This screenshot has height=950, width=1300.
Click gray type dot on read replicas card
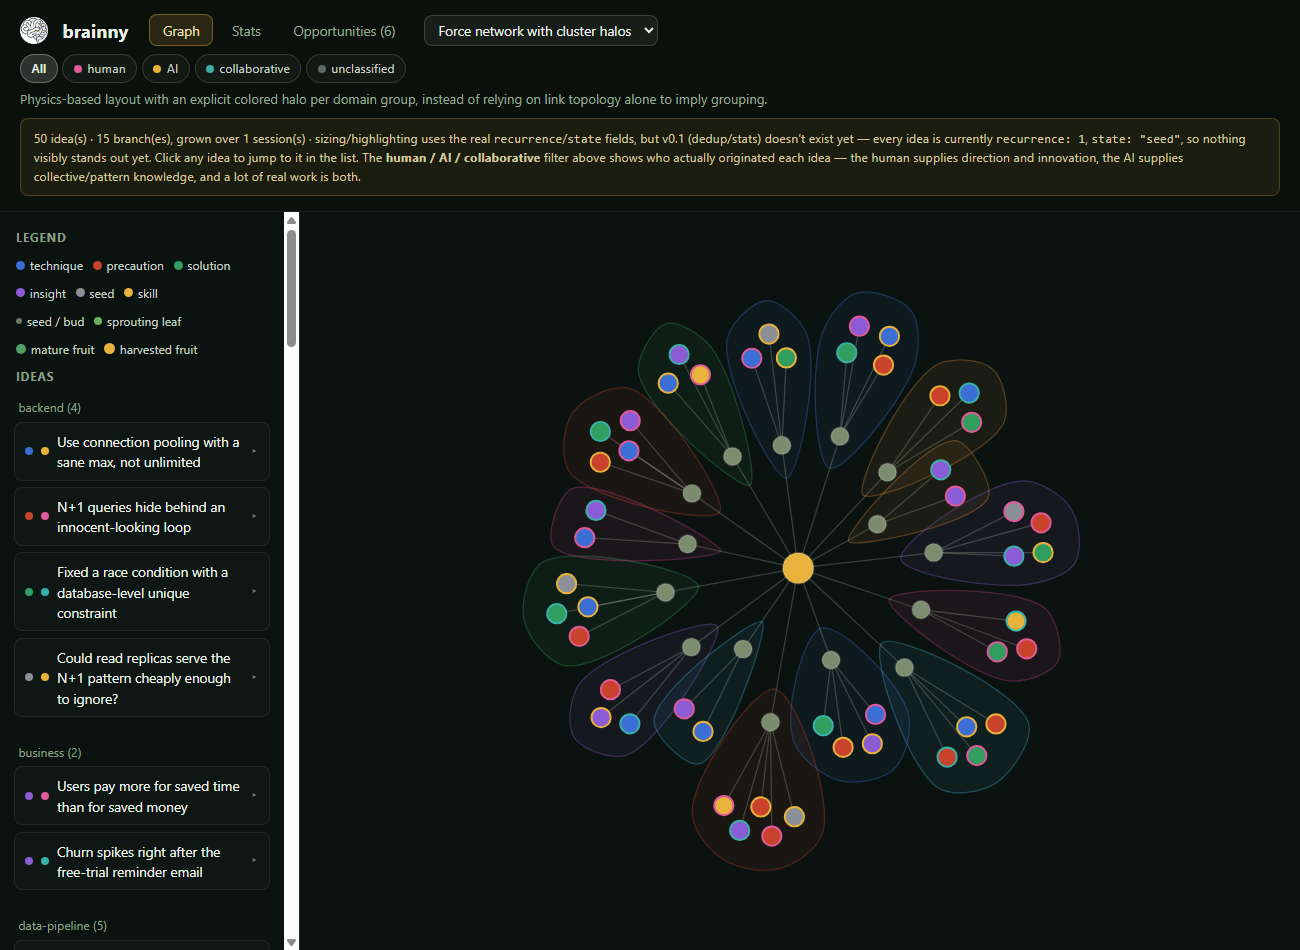click(29, 677)
